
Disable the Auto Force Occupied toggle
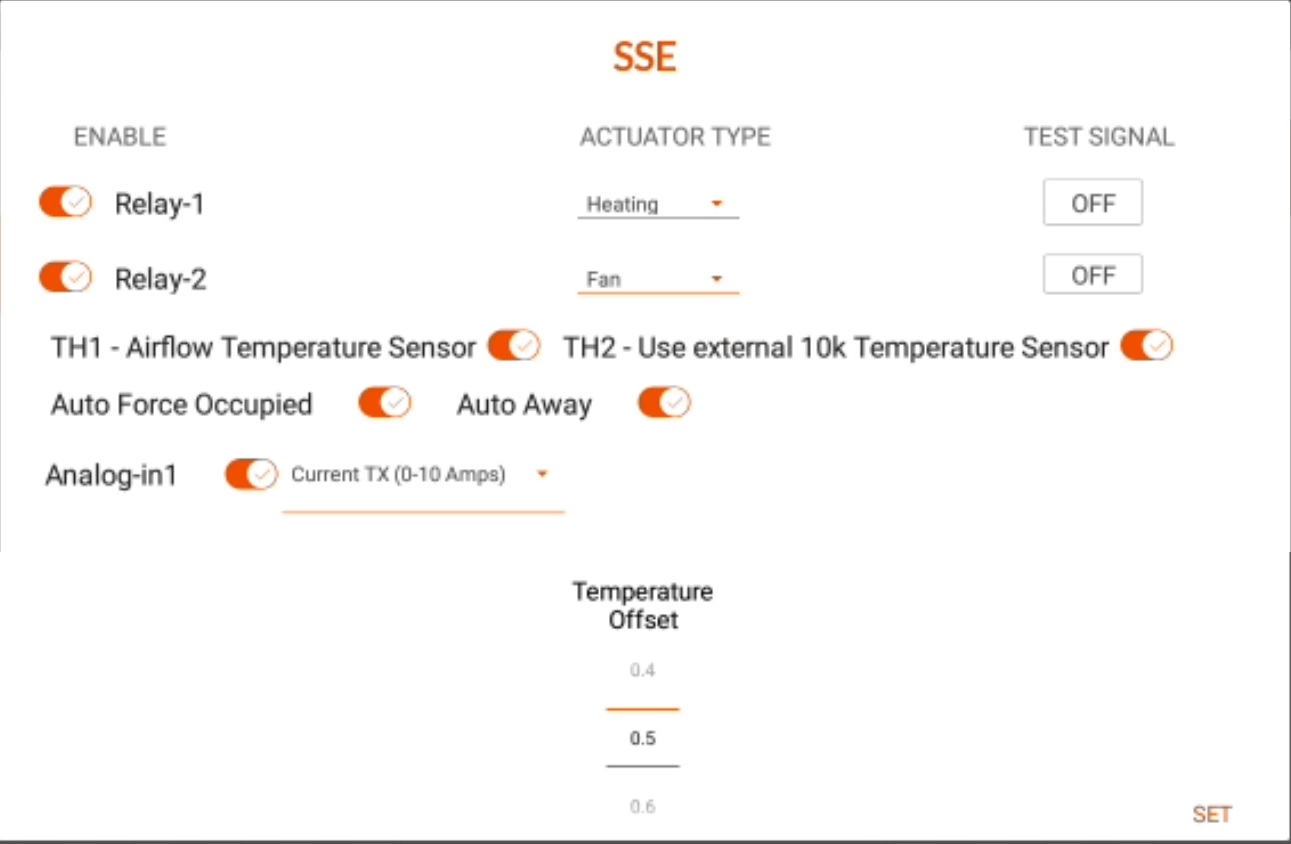tap(384, 403)
